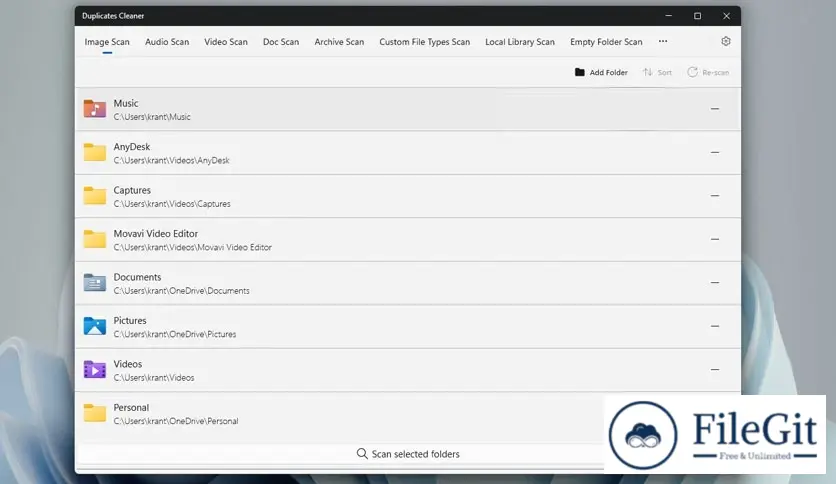The width and height of the screenshot is (836, 484).
Task: Click path C:\Users\krant\OneDrive\Personal
Action: 175,421
